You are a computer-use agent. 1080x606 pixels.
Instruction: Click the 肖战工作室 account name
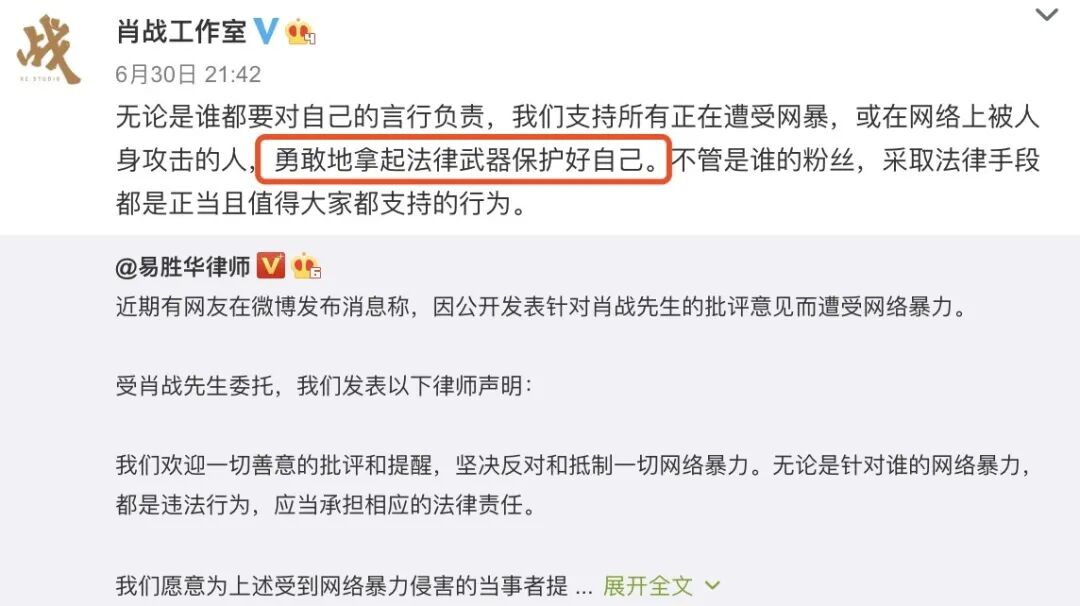(181, 31)
